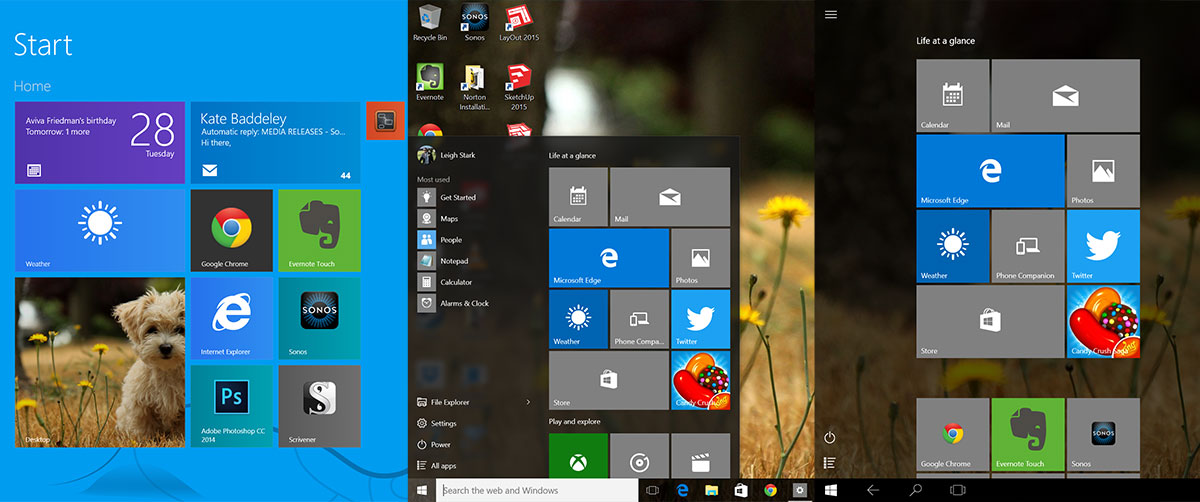Select Notepad from the Most used list
The height and width of the screenshot is (502, 1200).
point(453,261)
